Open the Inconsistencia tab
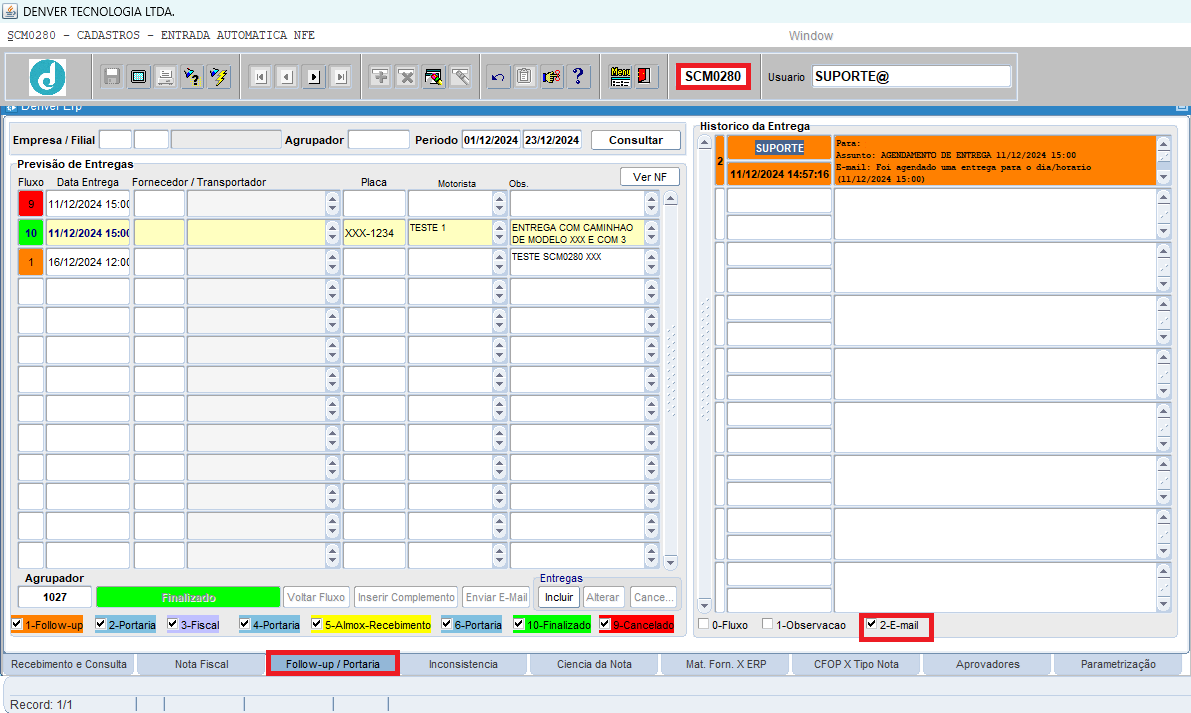Viewport: 1191px width, 713px height. pyautogui.click(x=463, y=664)
